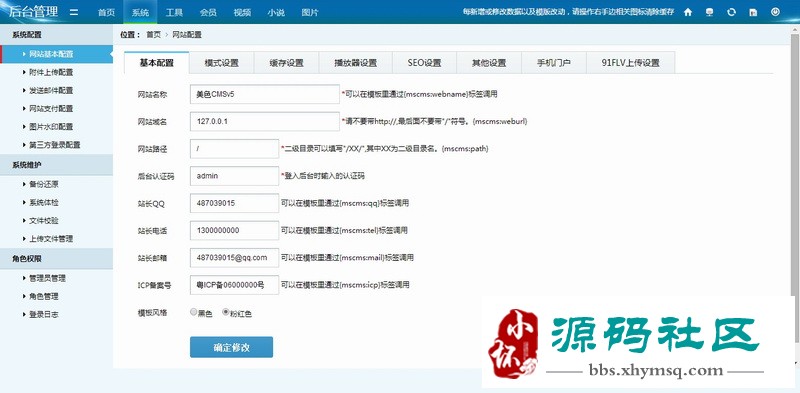This screenshot has width=800, height=393.
Task: Click the 网站域名 input field
Action: pos(264,121)
